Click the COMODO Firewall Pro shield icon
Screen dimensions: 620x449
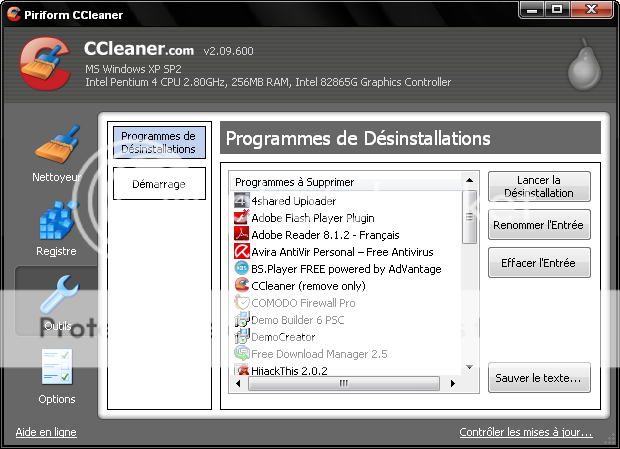(242, 302)
